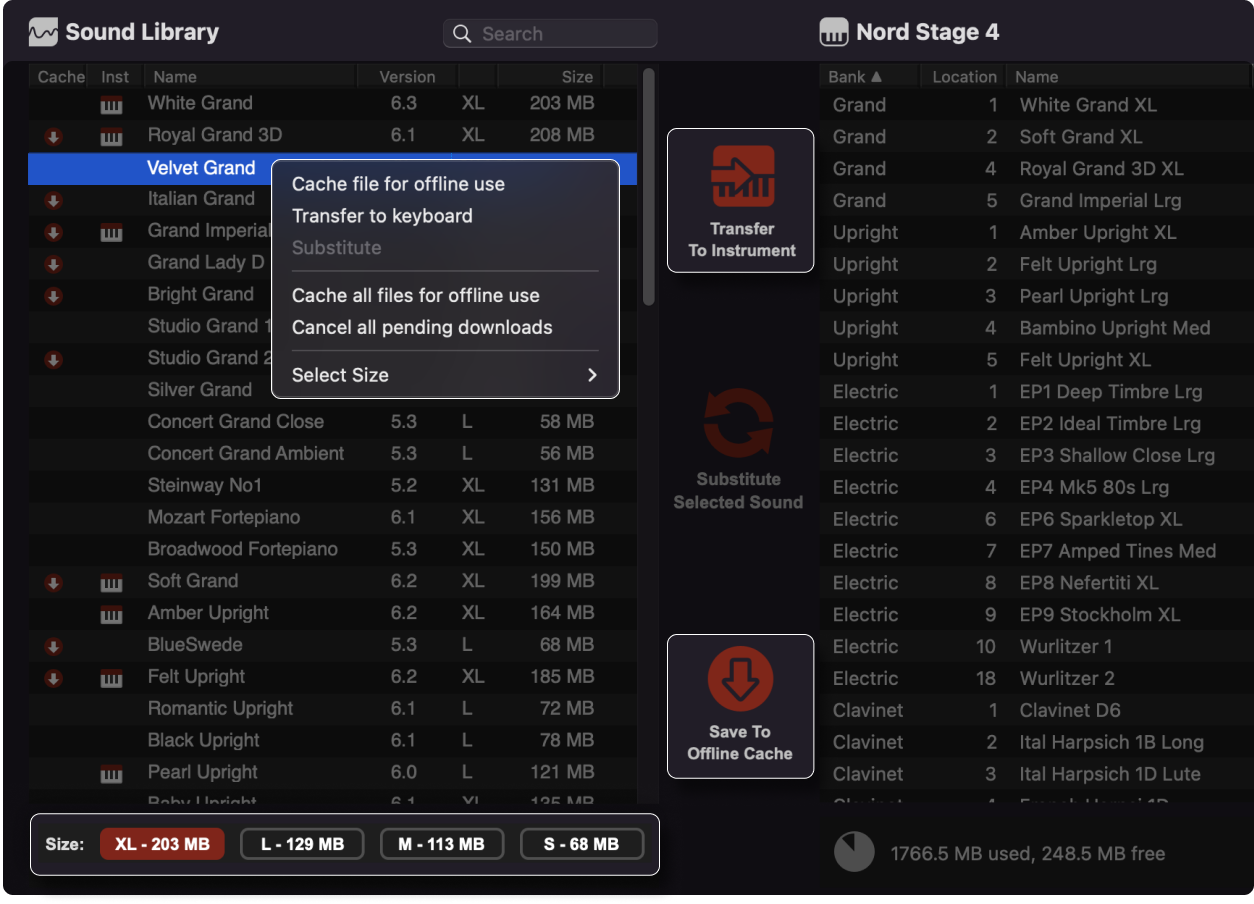This screenshot has height=904, width=1254.
Task: Select Steinway No1 in the library
Action: click(332, 486)
